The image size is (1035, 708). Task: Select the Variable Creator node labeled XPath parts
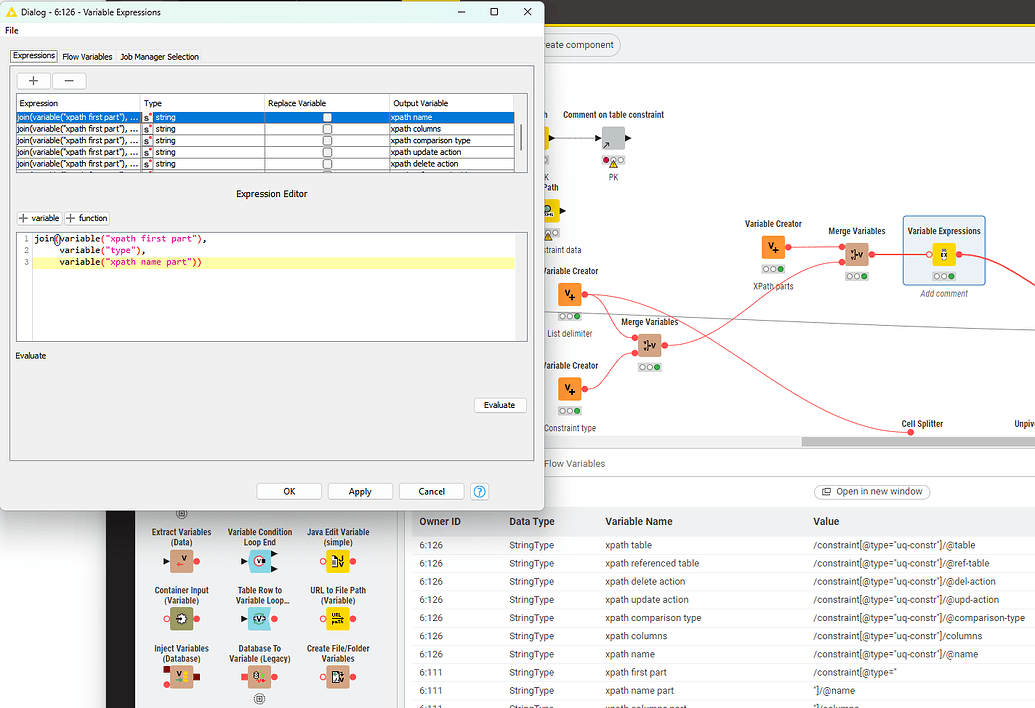(773, 247)
